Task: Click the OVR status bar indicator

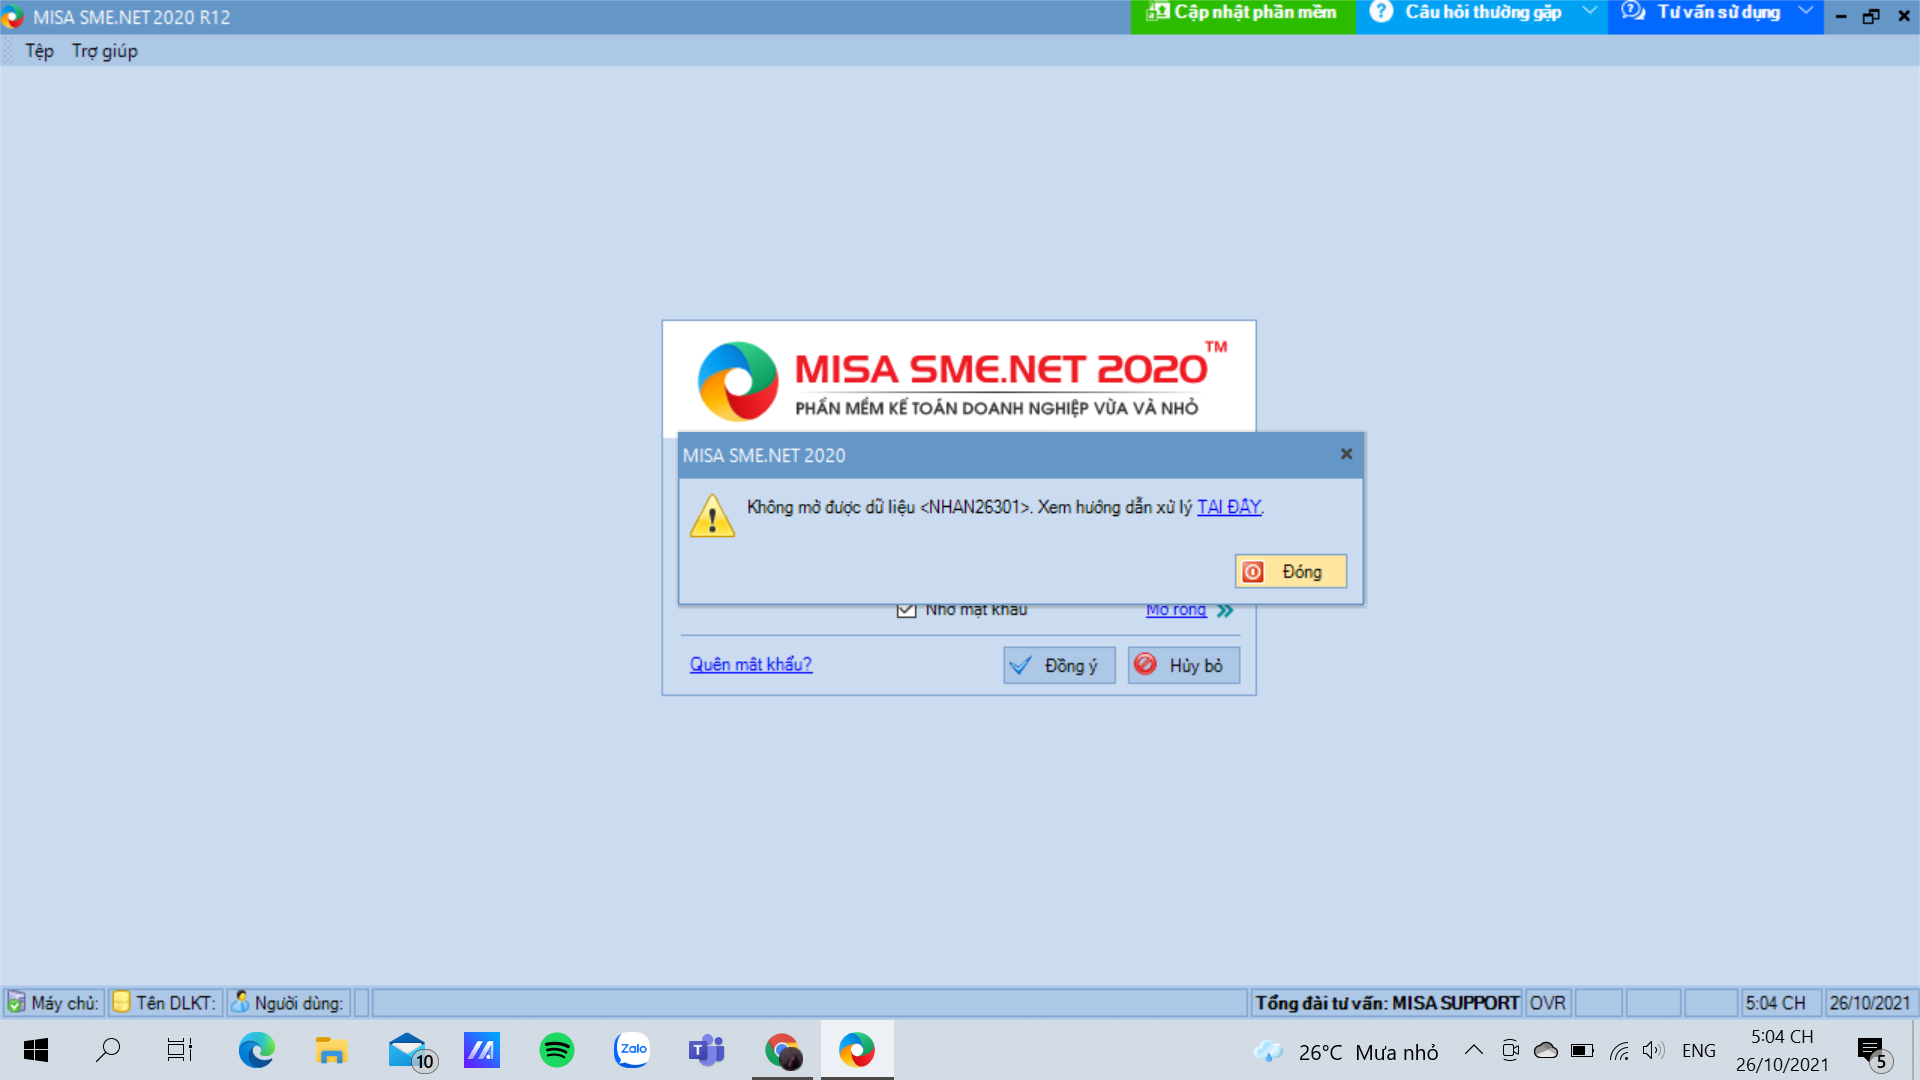Action: point(1547,1003)
